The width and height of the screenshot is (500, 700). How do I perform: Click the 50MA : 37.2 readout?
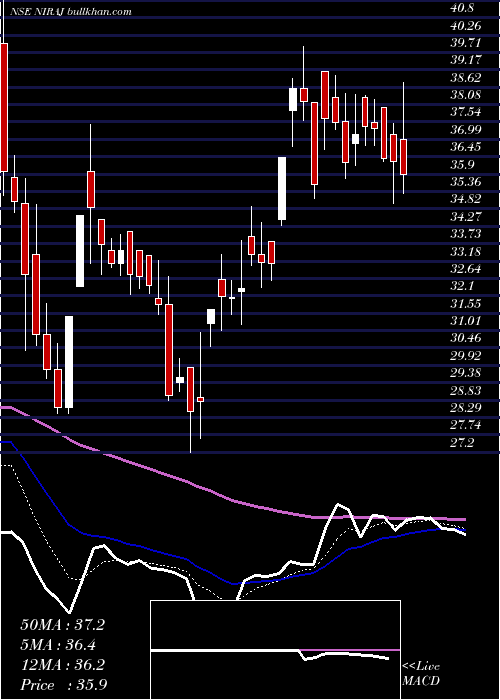62,625
